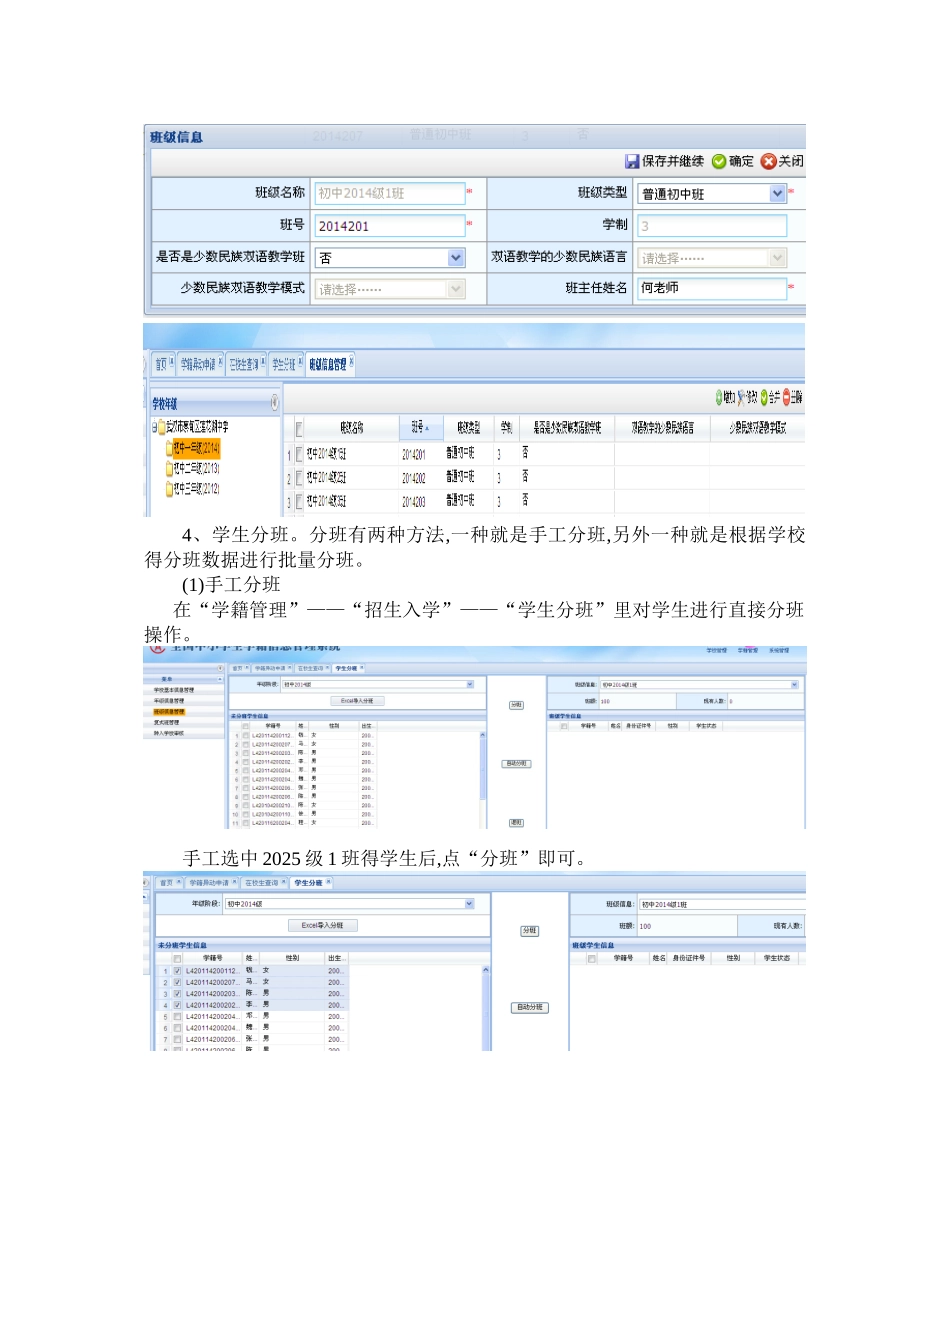Screen dimensions: 950x1344
Task: Tick the header select-all checkbox in the class grid
Action: coord(299,428)
